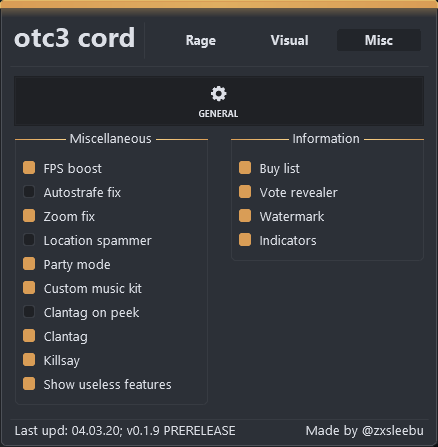
Task: Switch to the Visual tab
Action: 289,40
